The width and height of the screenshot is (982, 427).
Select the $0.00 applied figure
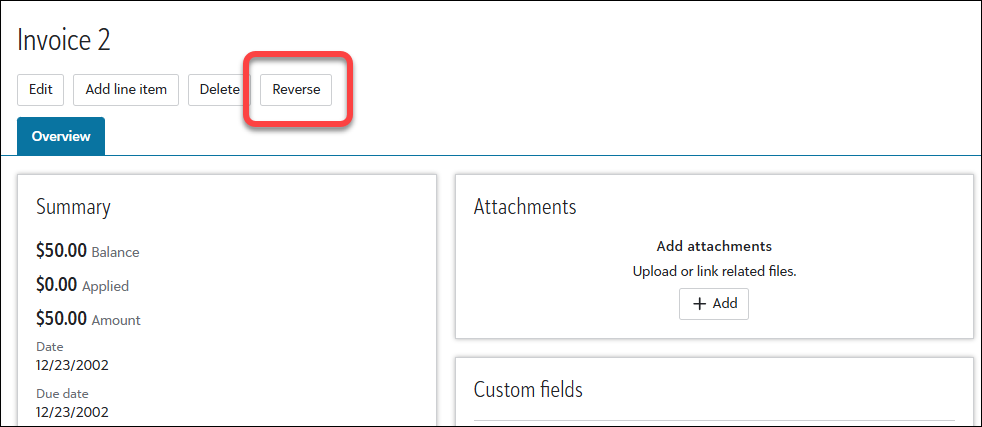pyautogui.click(x=56, y=285)
